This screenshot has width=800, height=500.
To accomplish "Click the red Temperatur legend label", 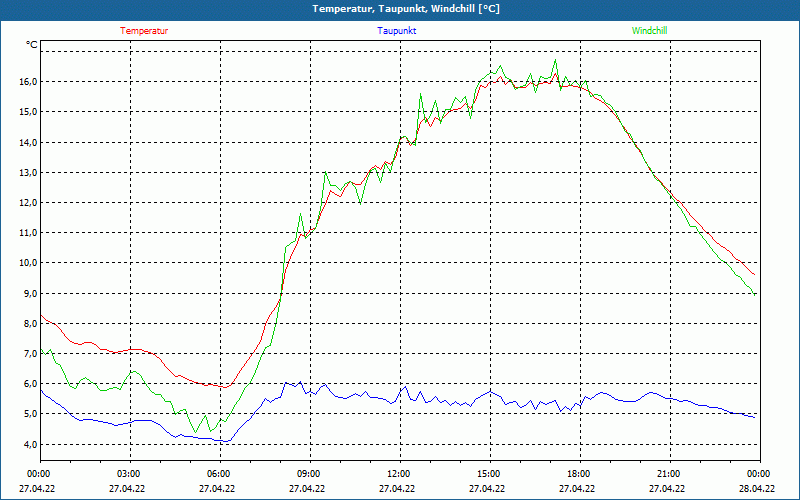I will tap(144, 30).
